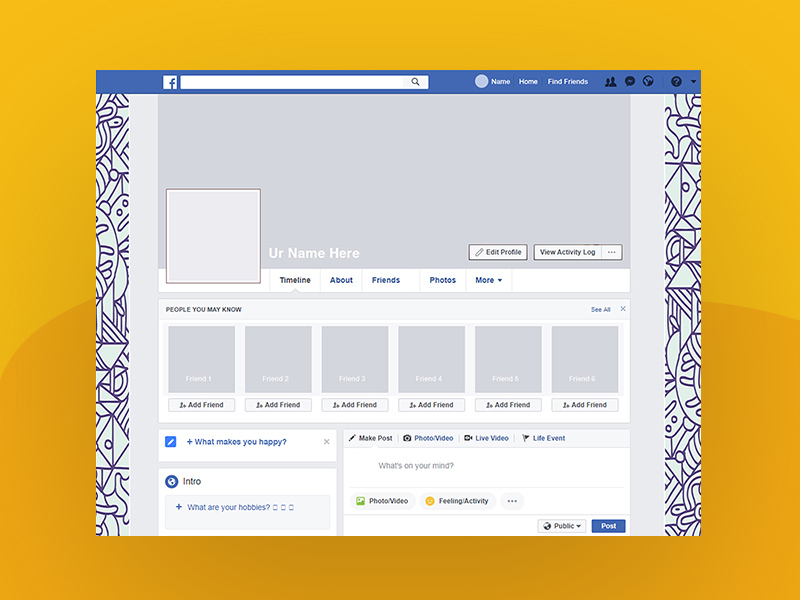
Task: Click Edit Profile
Action: pyautogui.click(x=497, y=252)
